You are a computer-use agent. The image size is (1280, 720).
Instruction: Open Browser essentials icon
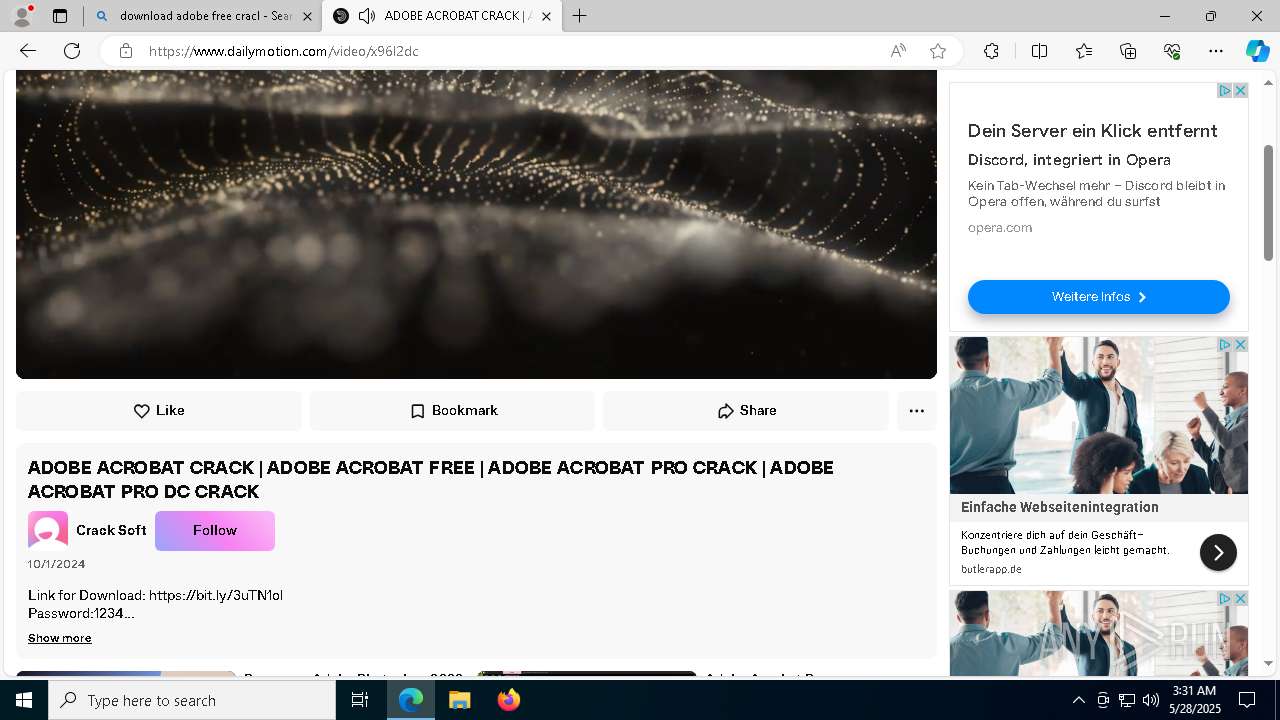1172,51
